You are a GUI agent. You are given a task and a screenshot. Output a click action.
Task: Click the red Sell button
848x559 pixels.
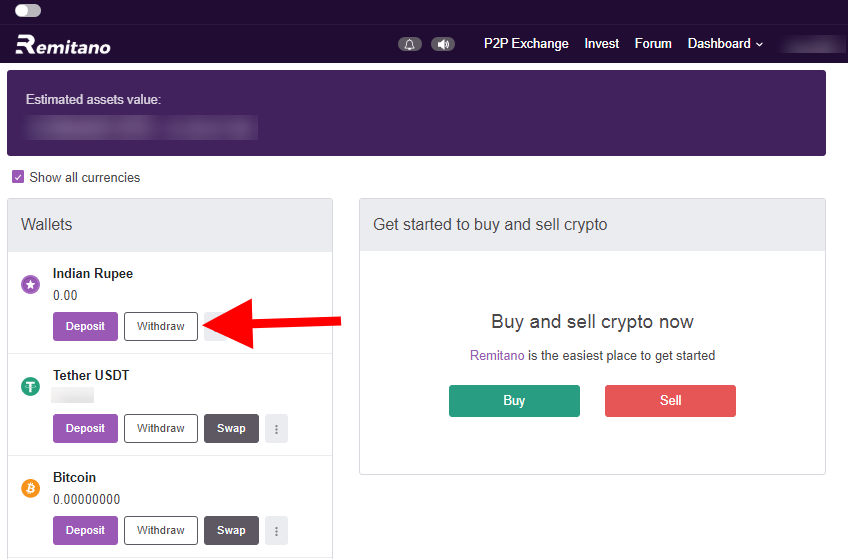point(670,401)
